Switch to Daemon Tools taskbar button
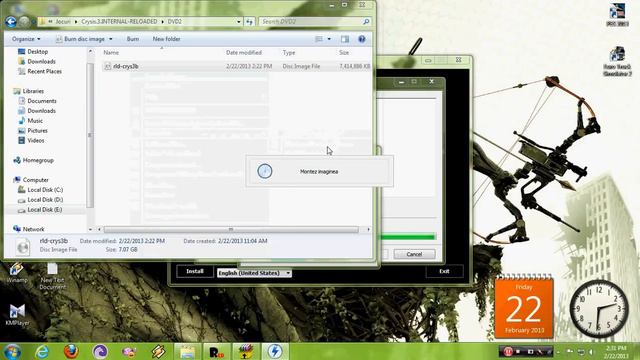 pyautogui.click(x=275, y=351)
